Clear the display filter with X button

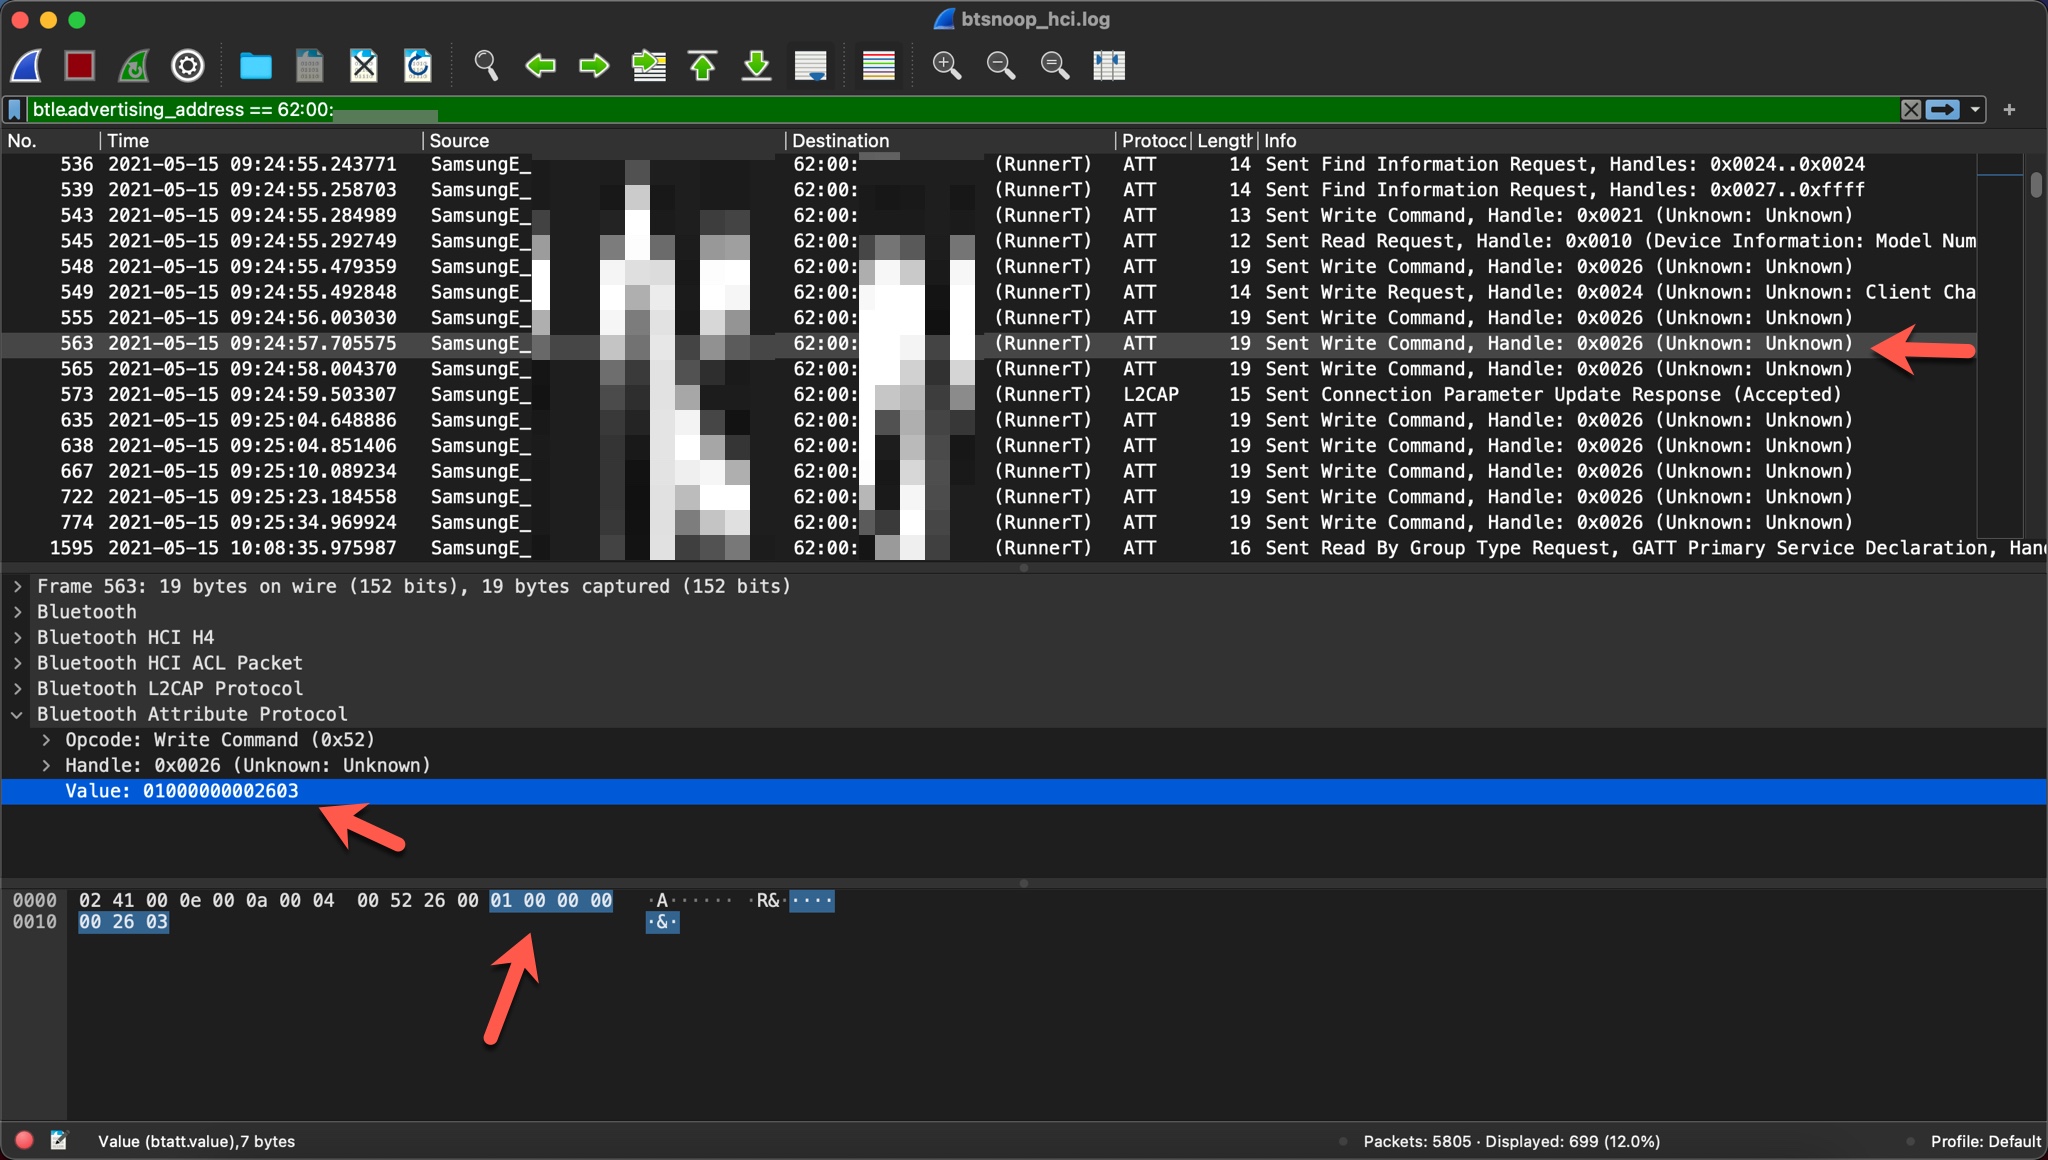coord(1910,110)
